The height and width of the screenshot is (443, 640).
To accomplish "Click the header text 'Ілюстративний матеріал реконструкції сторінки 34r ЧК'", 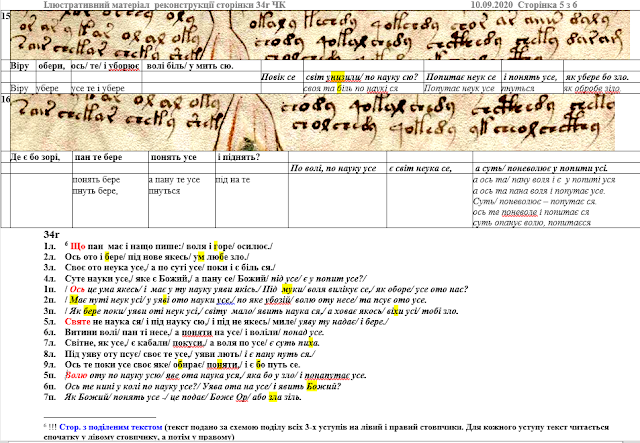I will pos(164,4).
